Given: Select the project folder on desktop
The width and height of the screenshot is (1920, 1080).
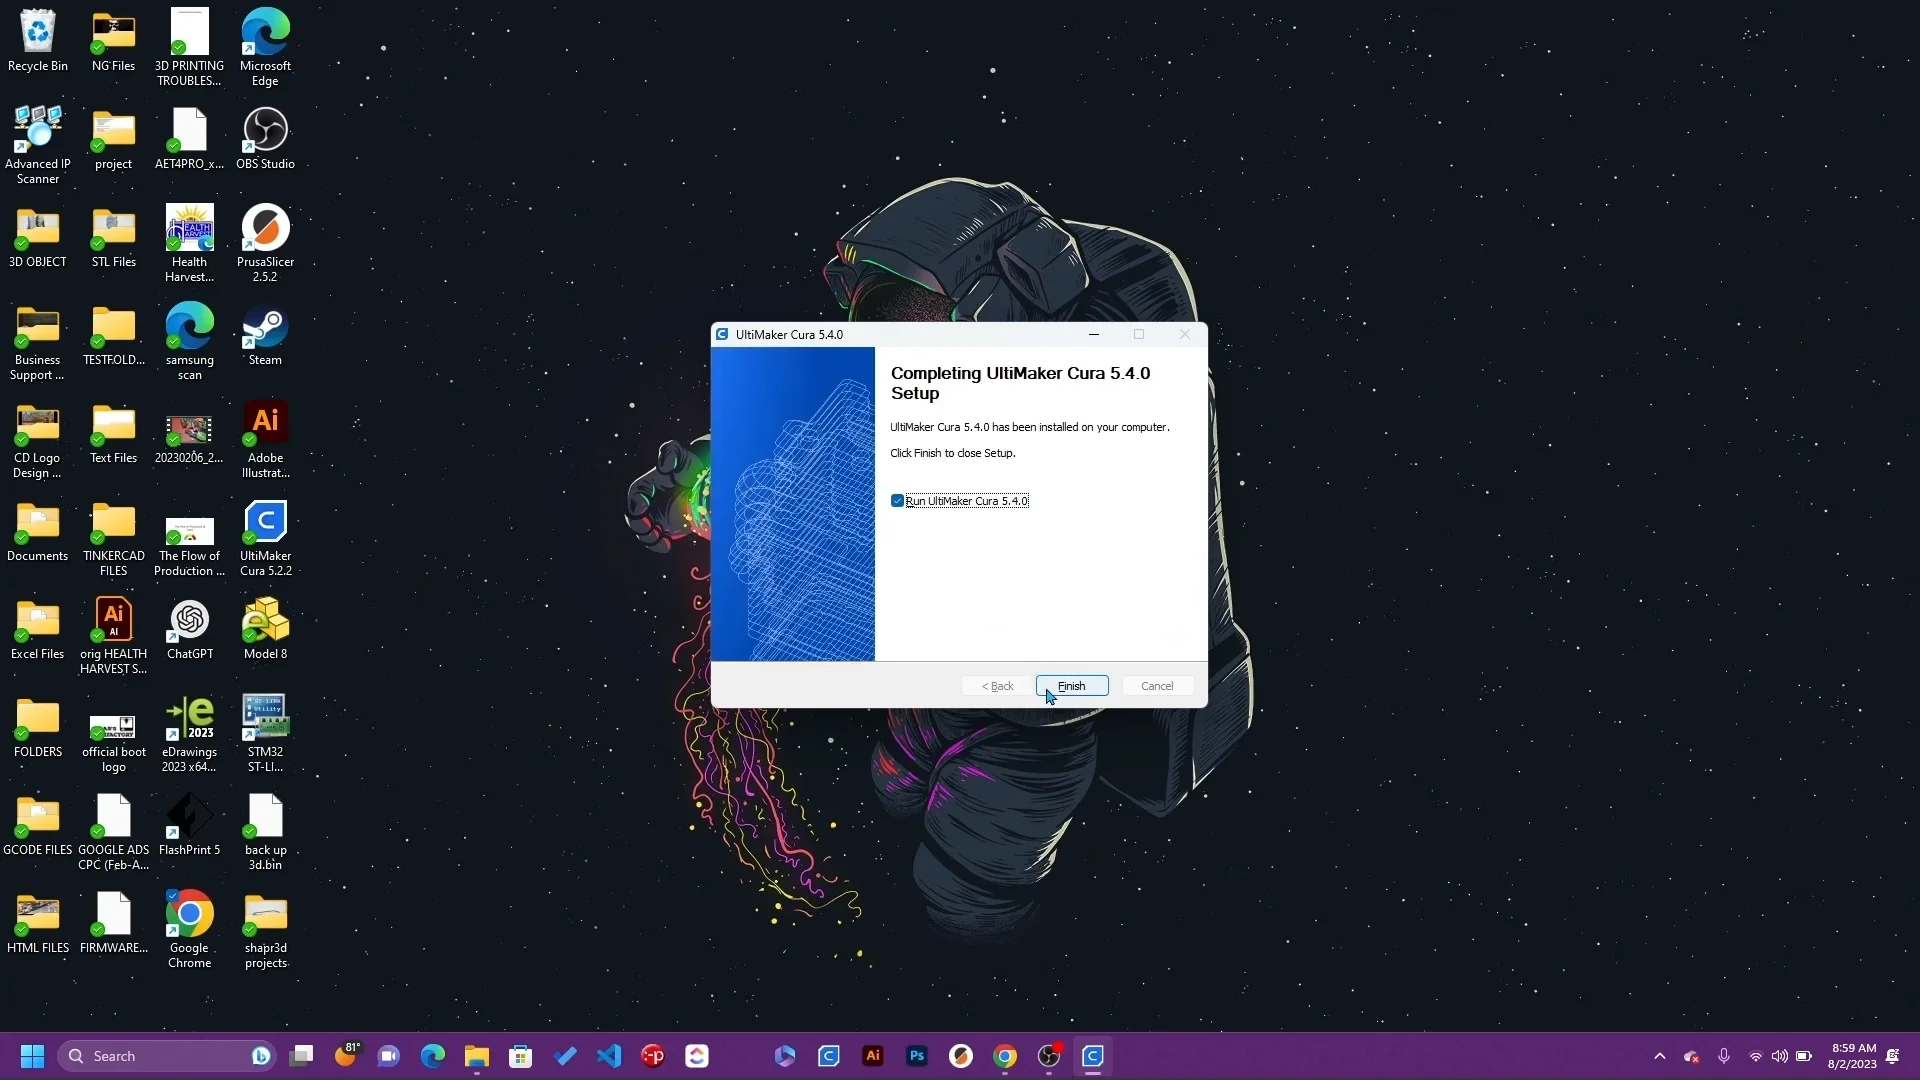Looking at the screenshot, I should (114, 139).
